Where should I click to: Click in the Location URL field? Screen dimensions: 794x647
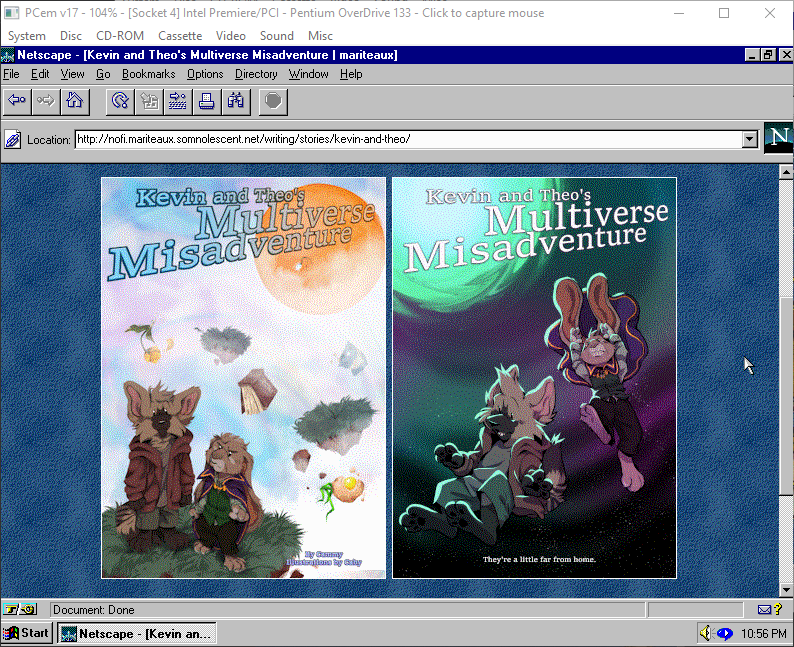(400, 139)
